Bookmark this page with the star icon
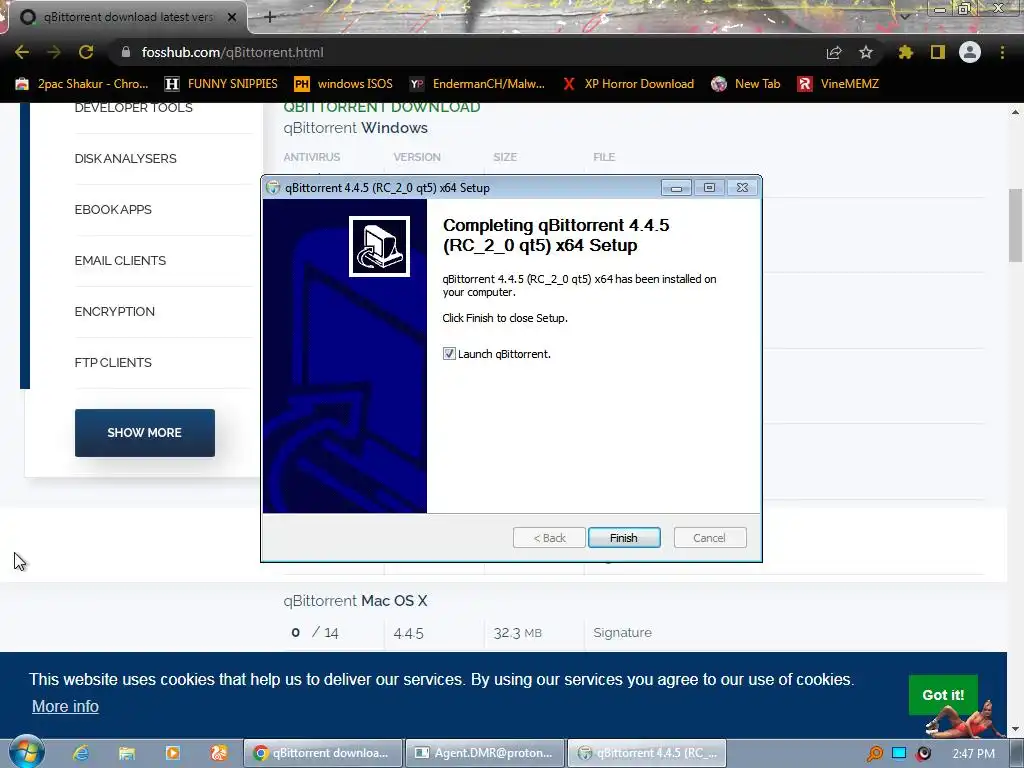The width and height of the screenshot is (1024, 768). [865, 52]
